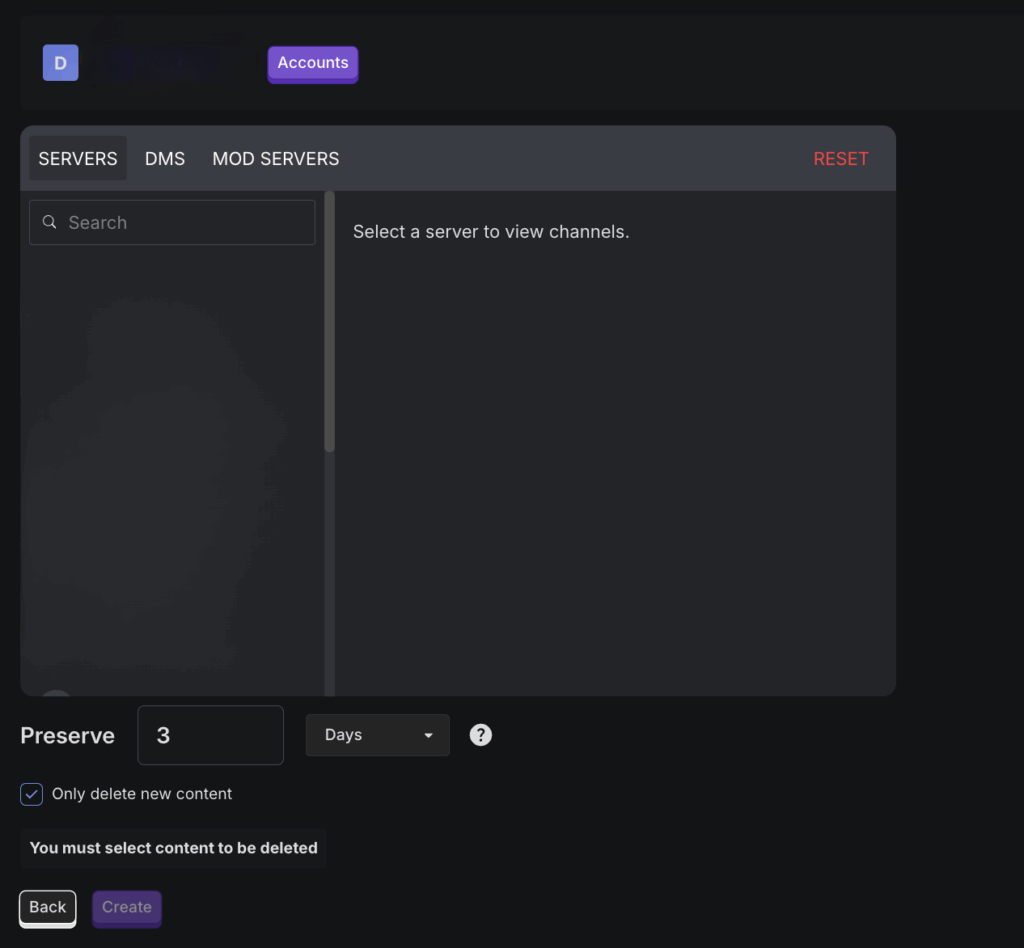Open the Days unit dropdown
Screen dimensions: 1024x948
[377, 735]
